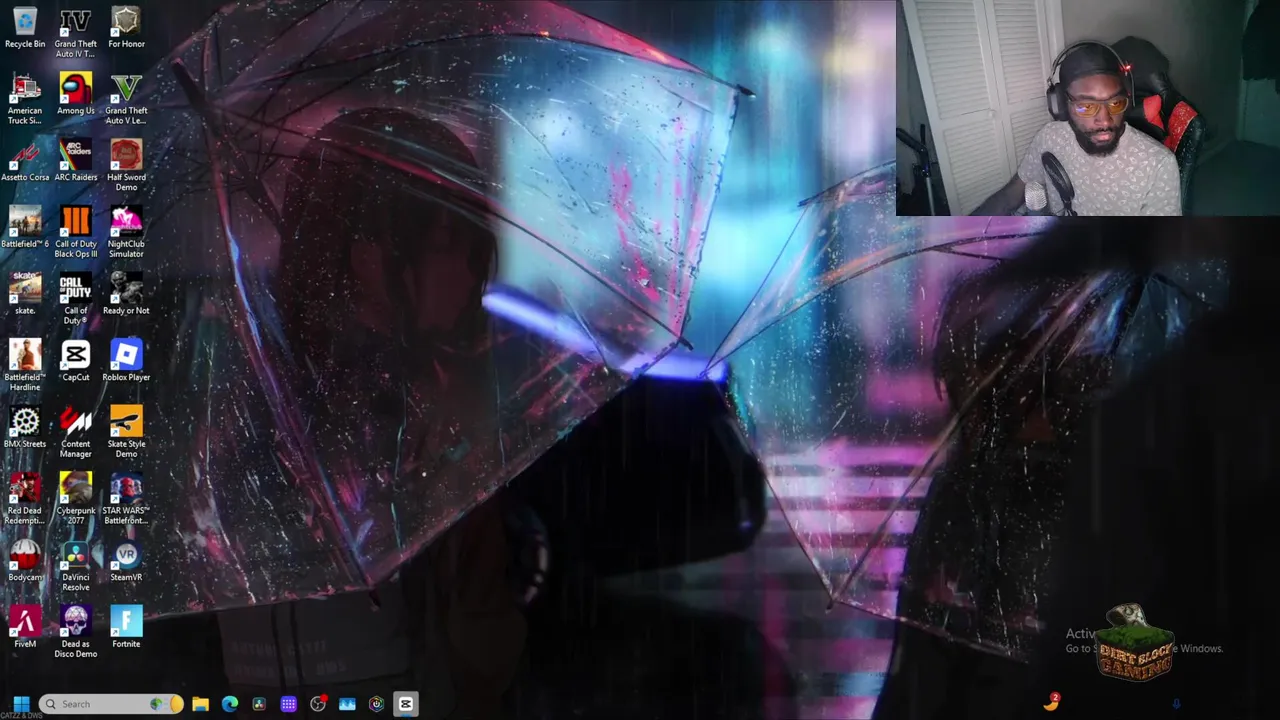Open DaVinci Resolve from the taskbar
This screenshot has width=1280, height=720.
(259, 704)
